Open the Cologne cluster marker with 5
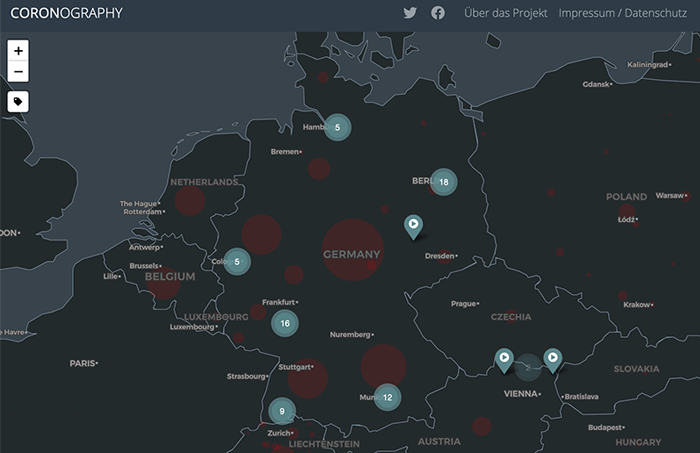Screen dimensions: 700x453 (x=237, y=262)
